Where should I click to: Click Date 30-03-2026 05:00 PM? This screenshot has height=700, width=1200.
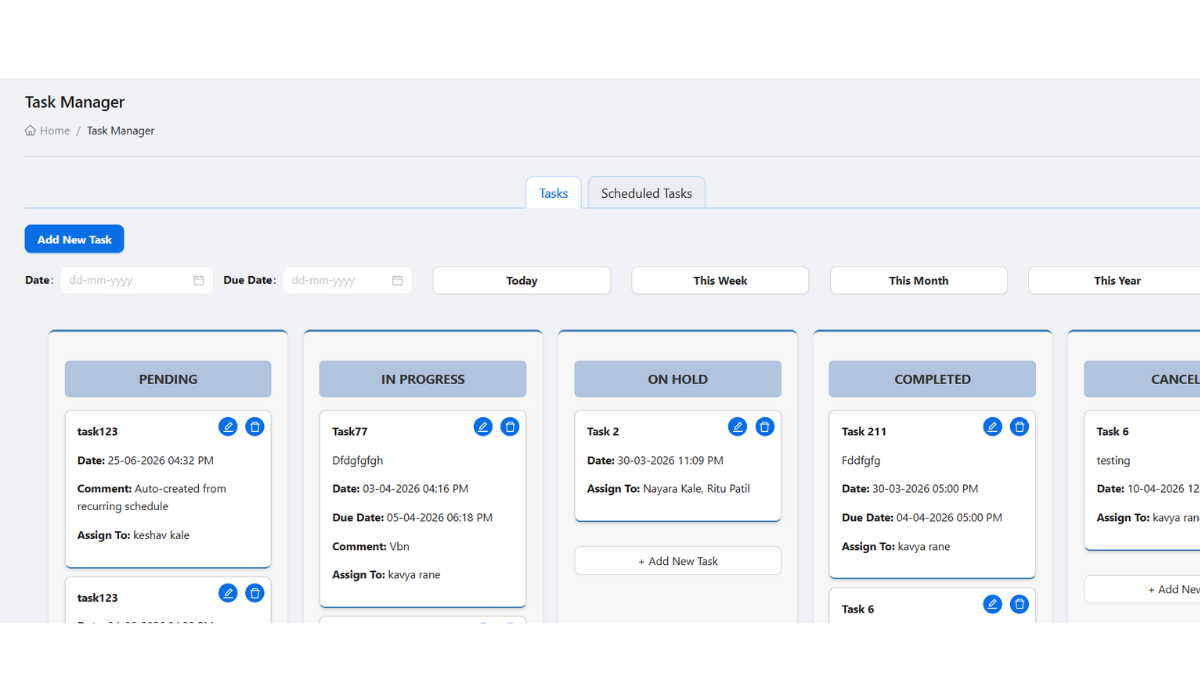[910, 489]
